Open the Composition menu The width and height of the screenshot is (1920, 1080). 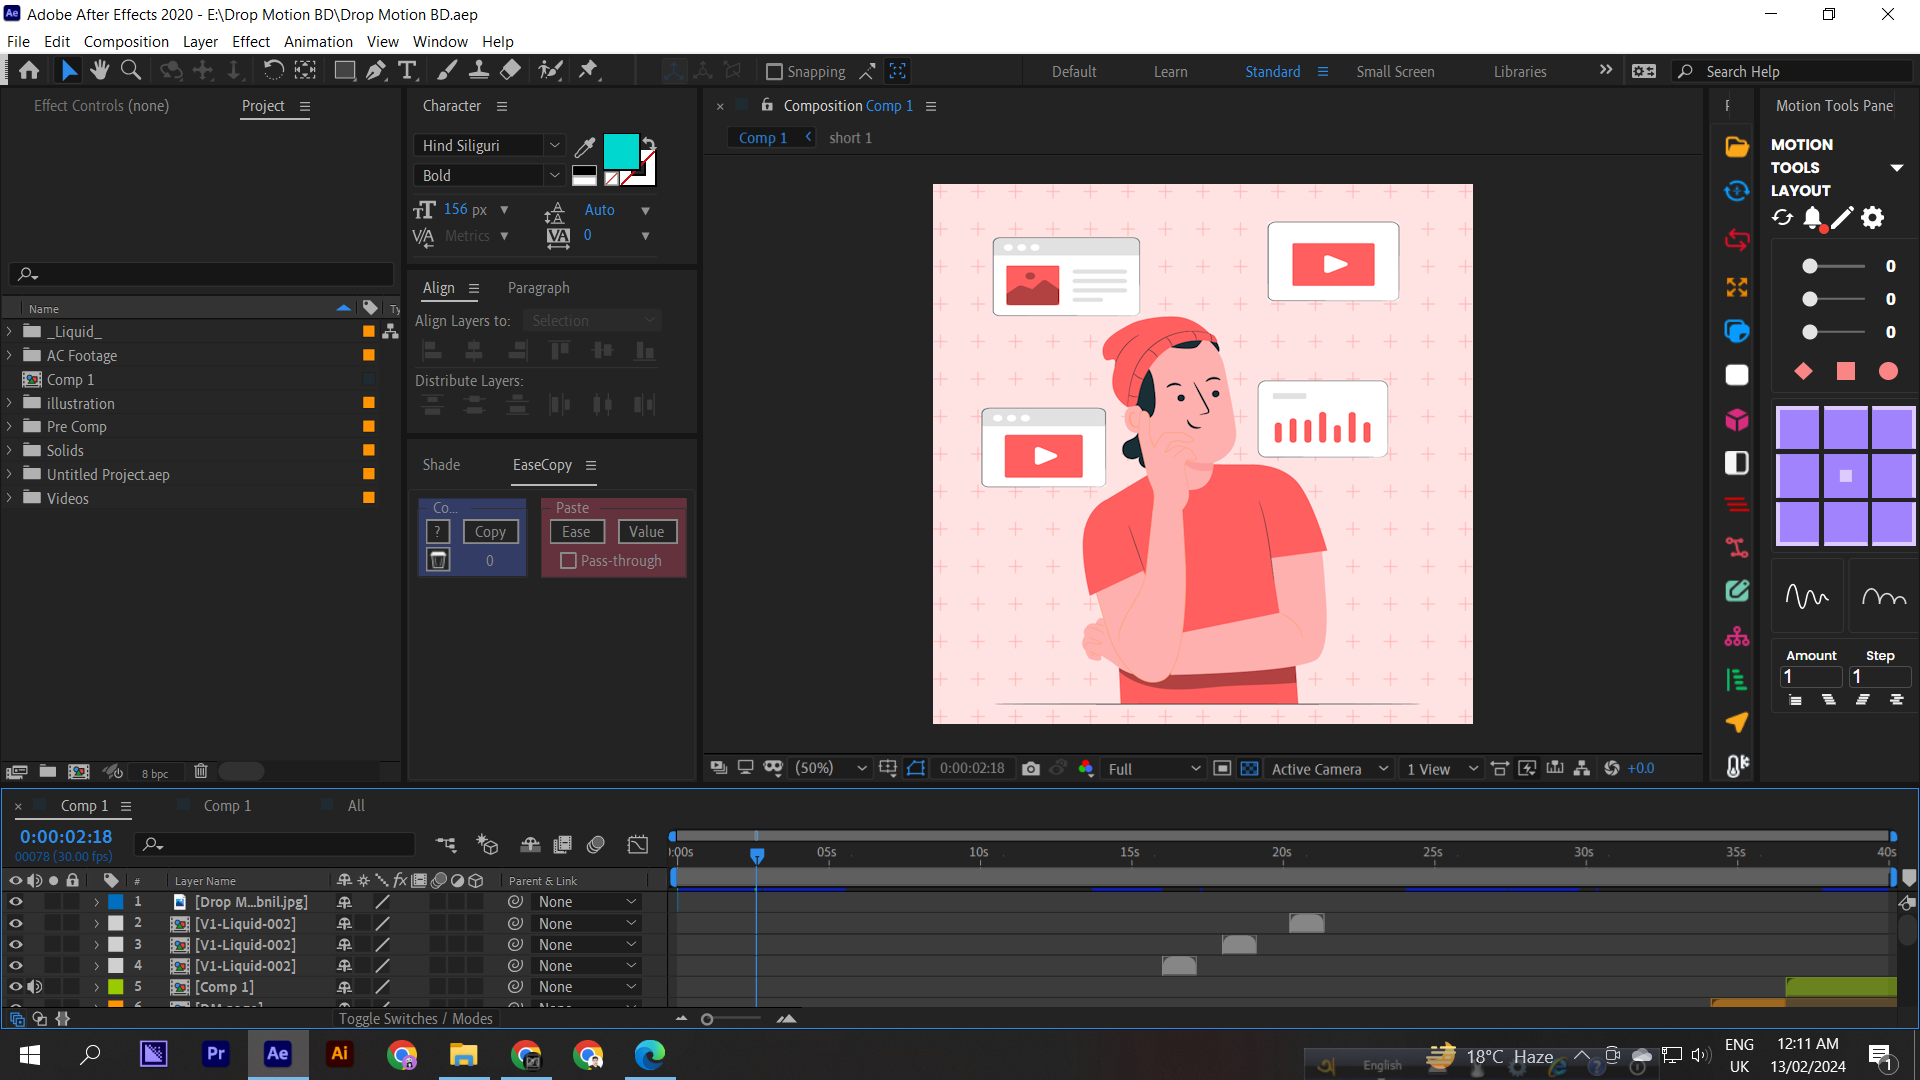126,42
